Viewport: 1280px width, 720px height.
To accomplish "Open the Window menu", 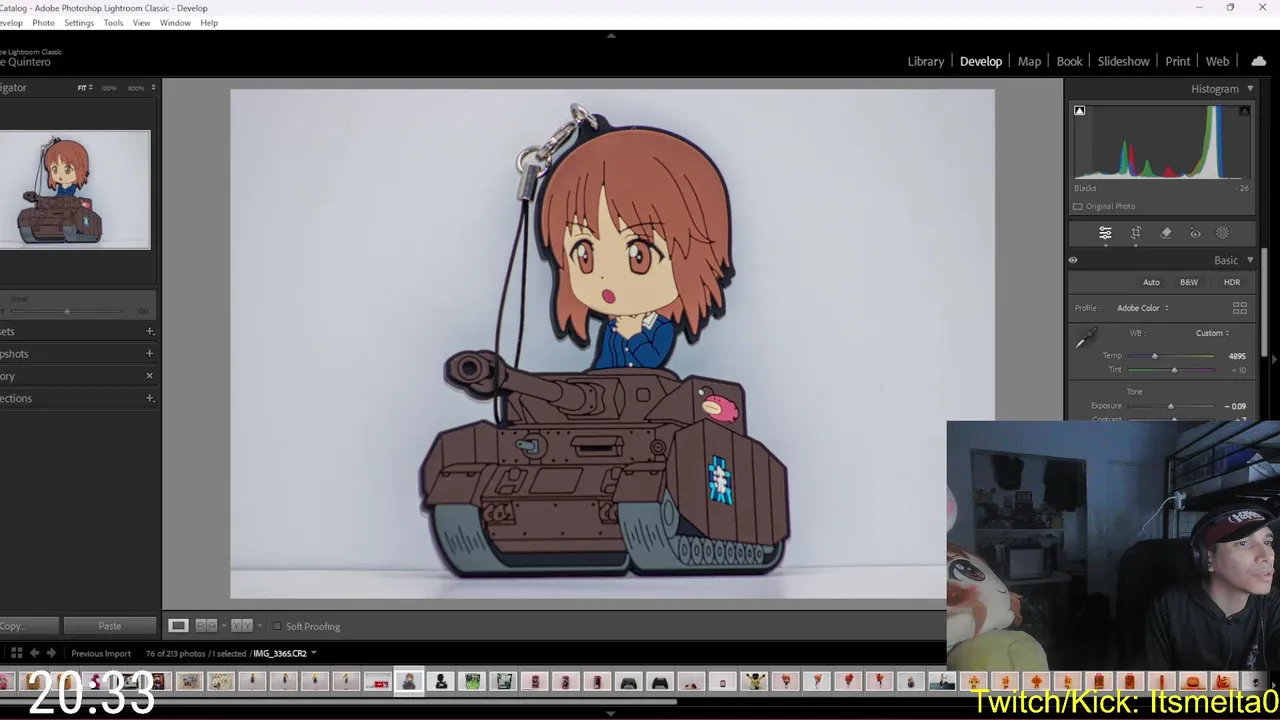I will tap(175, 22).
